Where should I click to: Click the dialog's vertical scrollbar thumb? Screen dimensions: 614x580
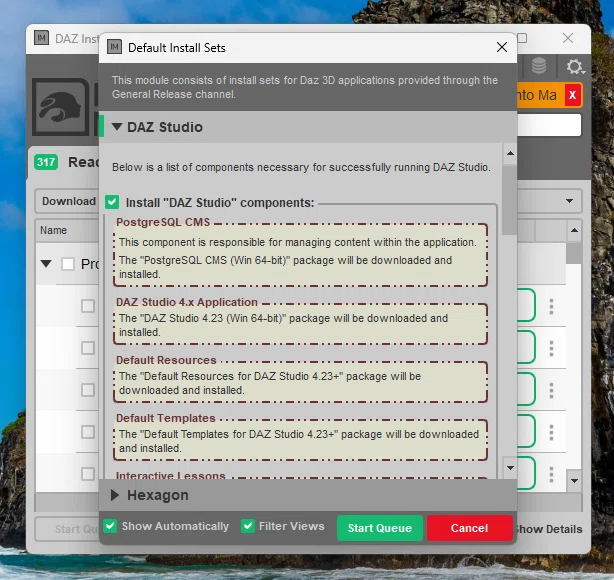click(x=510, y=200)
